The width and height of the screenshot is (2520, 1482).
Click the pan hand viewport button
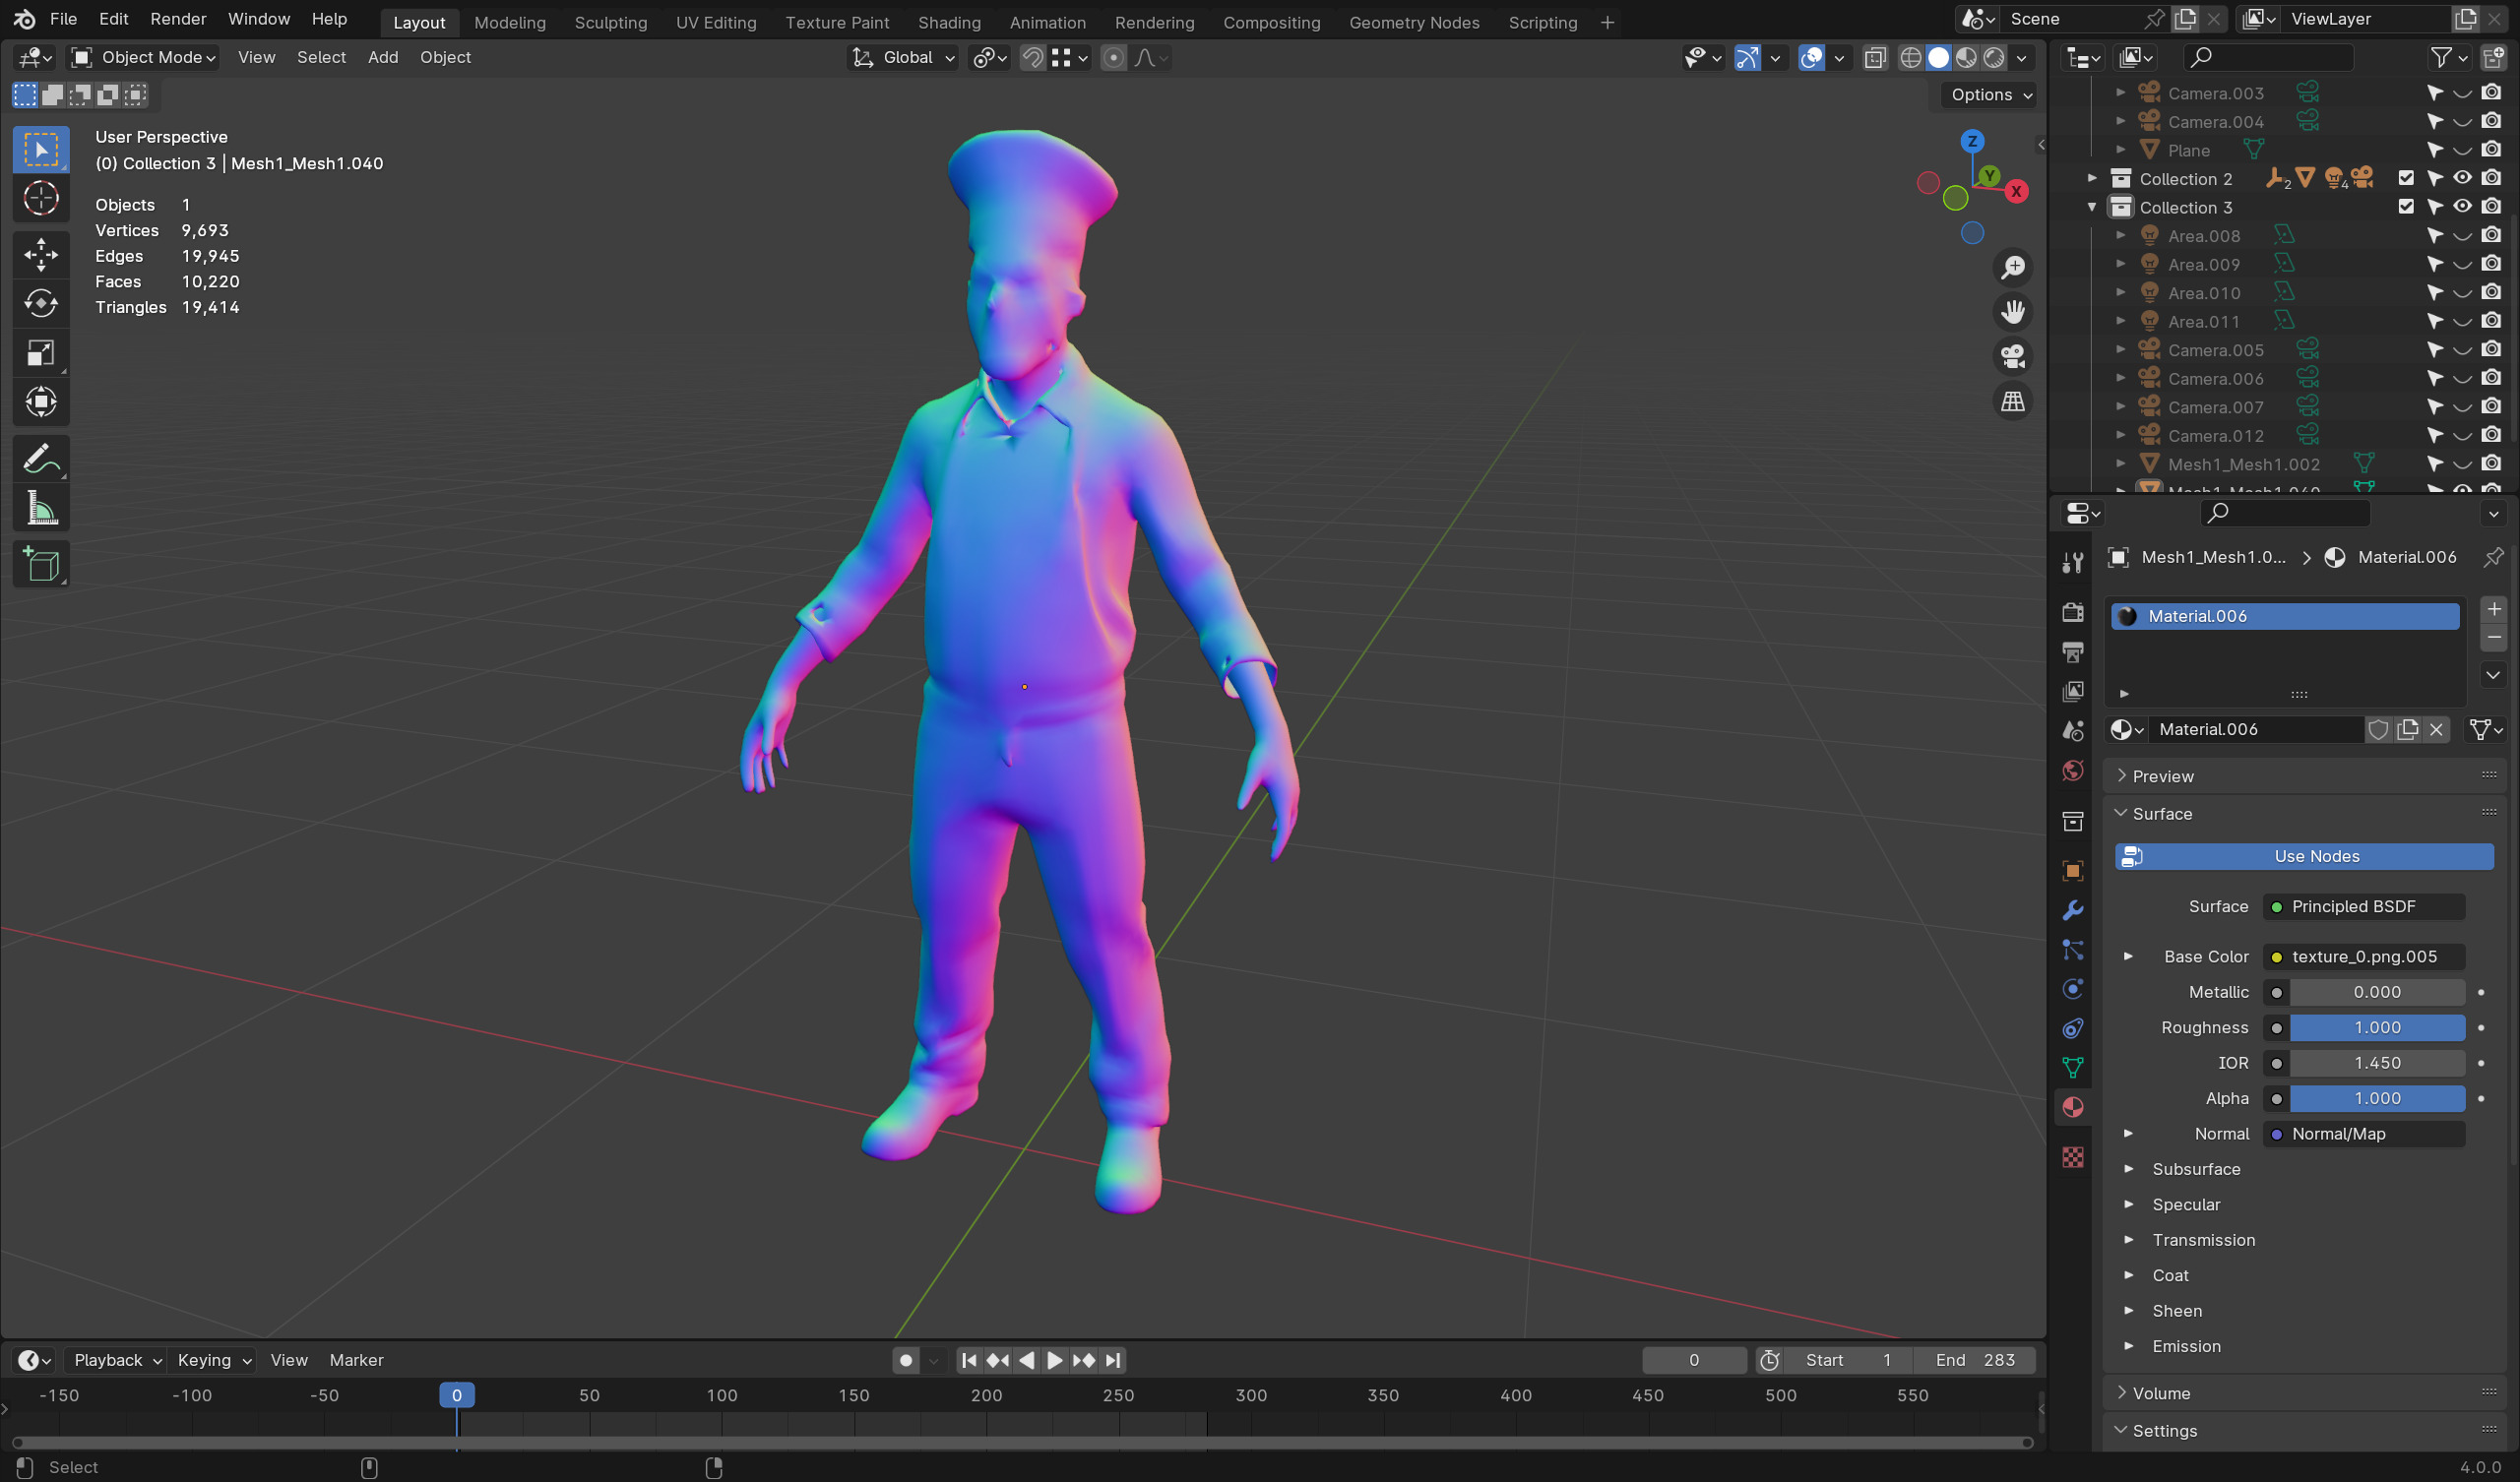[x=2012, y=312]
